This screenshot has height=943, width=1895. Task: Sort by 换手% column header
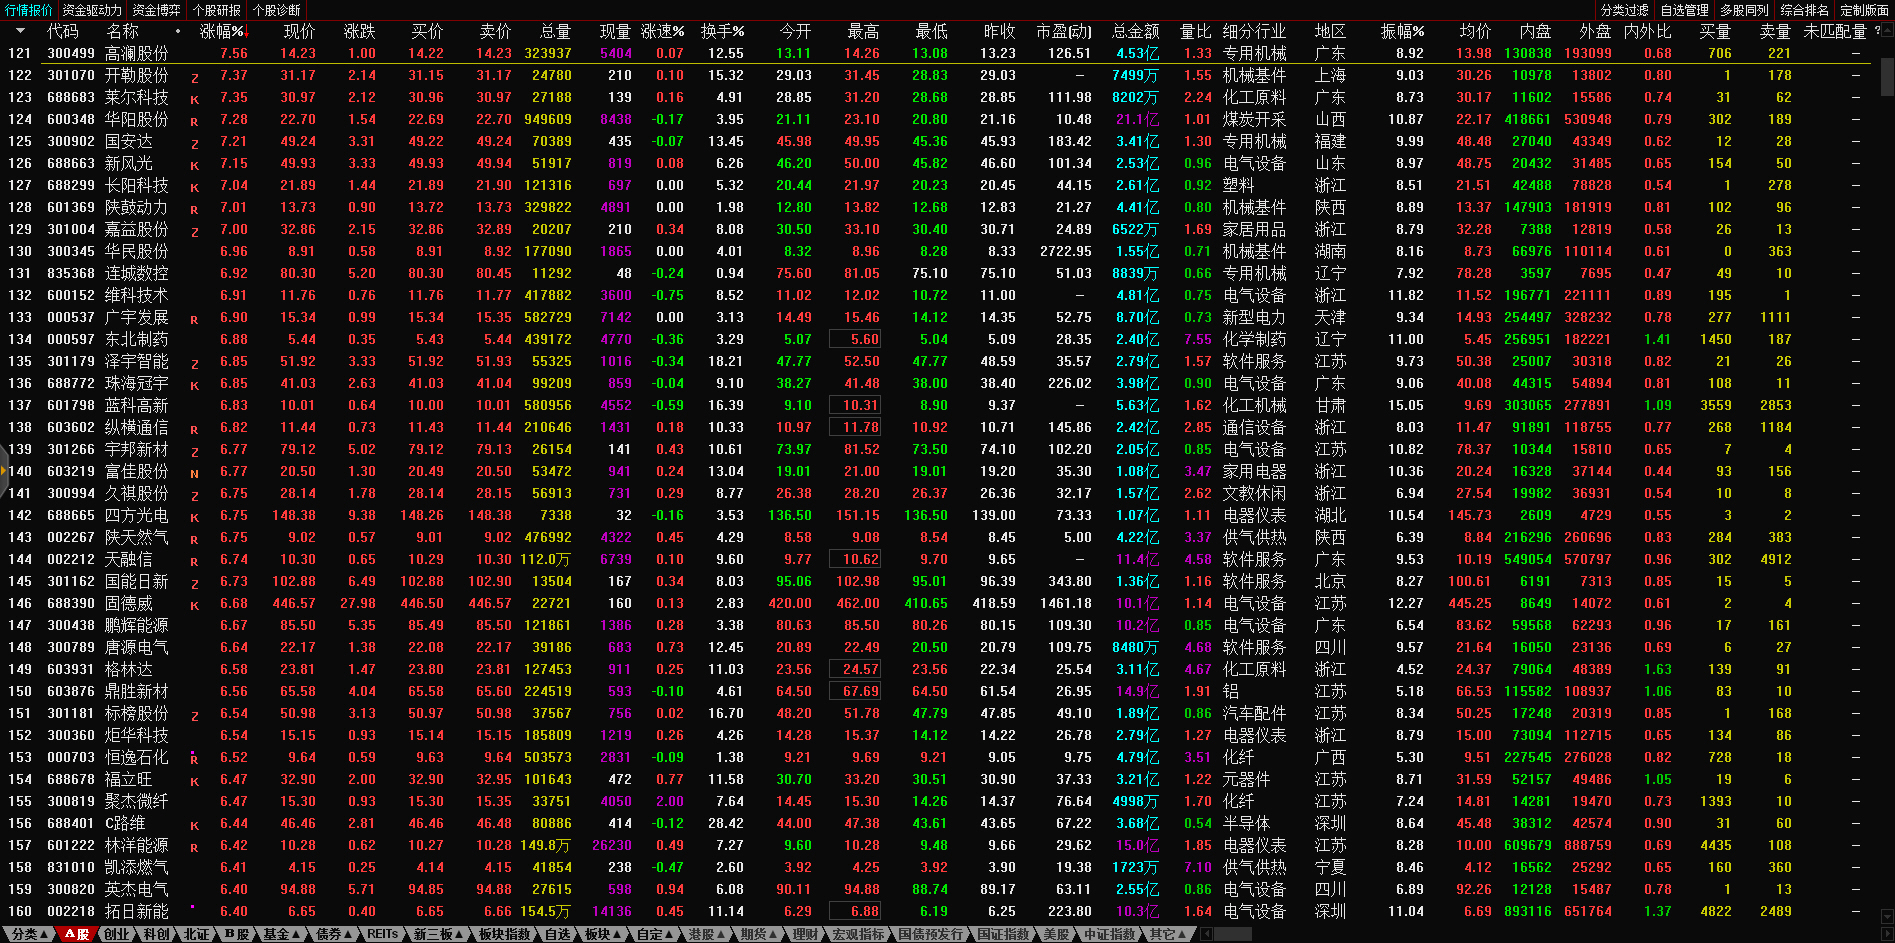722,31
